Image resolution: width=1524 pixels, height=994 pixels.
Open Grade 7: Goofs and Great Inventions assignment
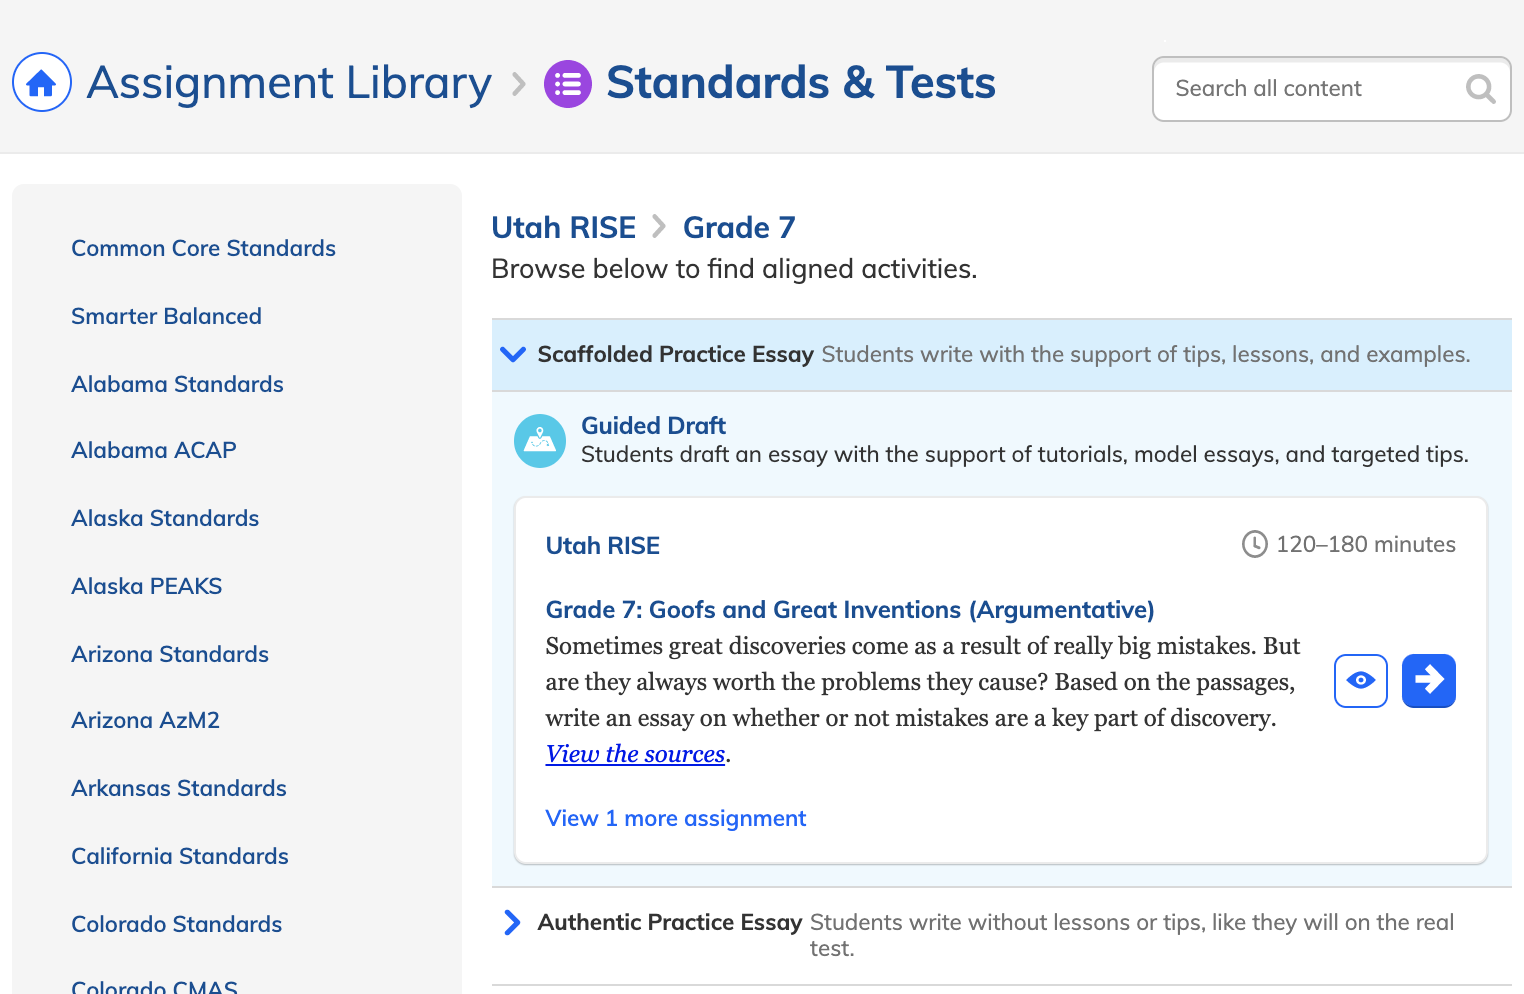850,610
